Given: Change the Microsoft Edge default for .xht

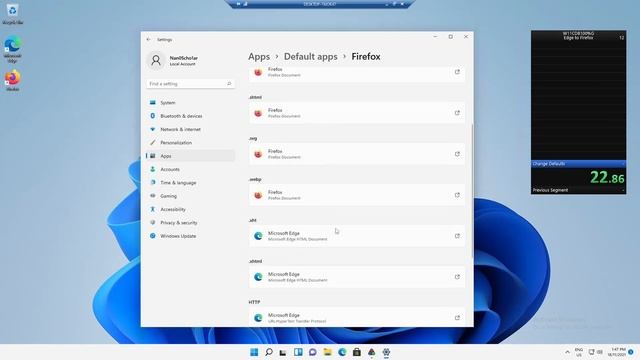Looking at the screenshot, I should 357,236.
